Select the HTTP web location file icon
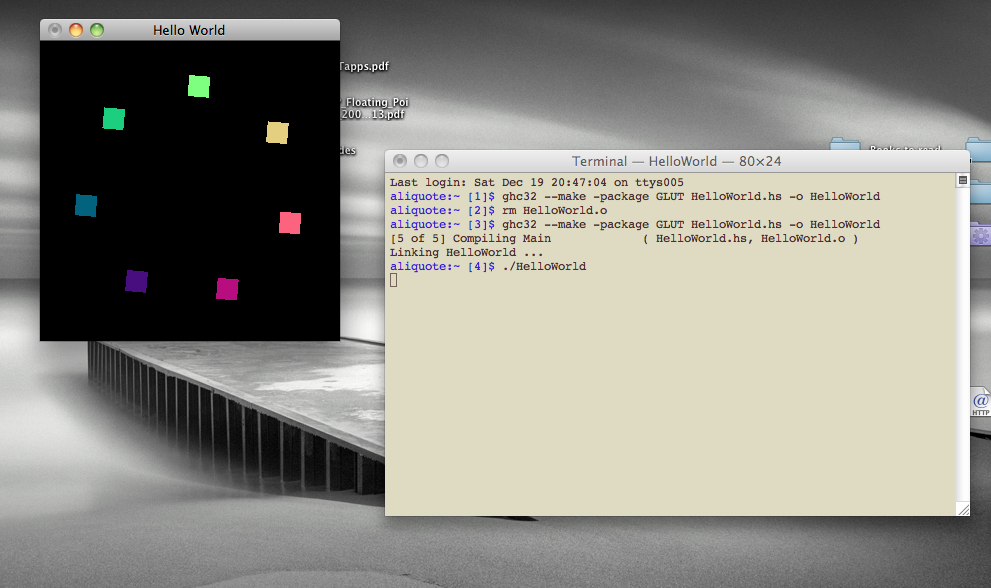 tap(980, 402)
